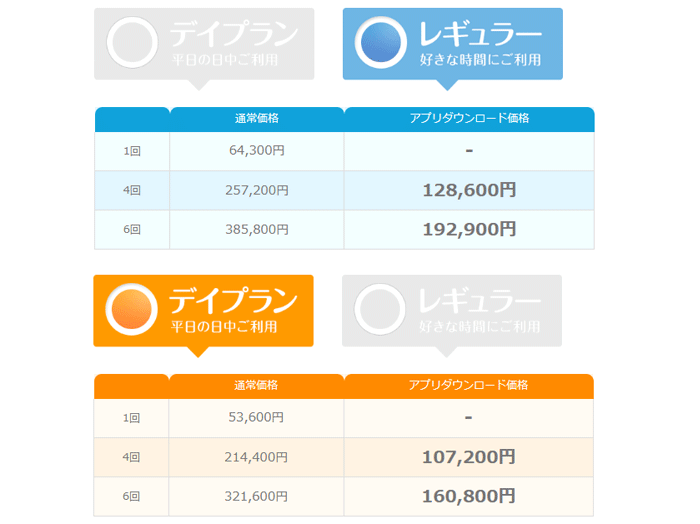
Task: Click the orange アプリダウンロード価格 column header
Action: 469,386
